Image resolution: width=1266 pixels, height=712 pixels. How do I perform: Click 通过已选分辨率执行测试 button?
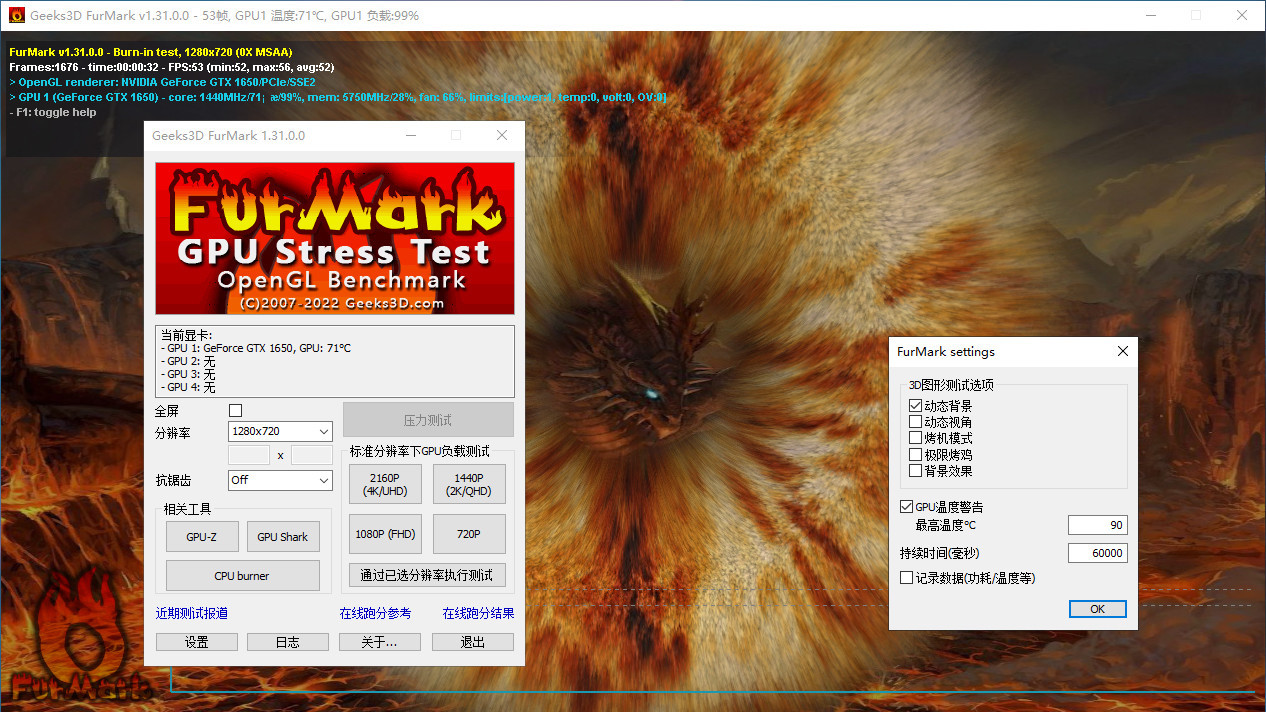427,575
